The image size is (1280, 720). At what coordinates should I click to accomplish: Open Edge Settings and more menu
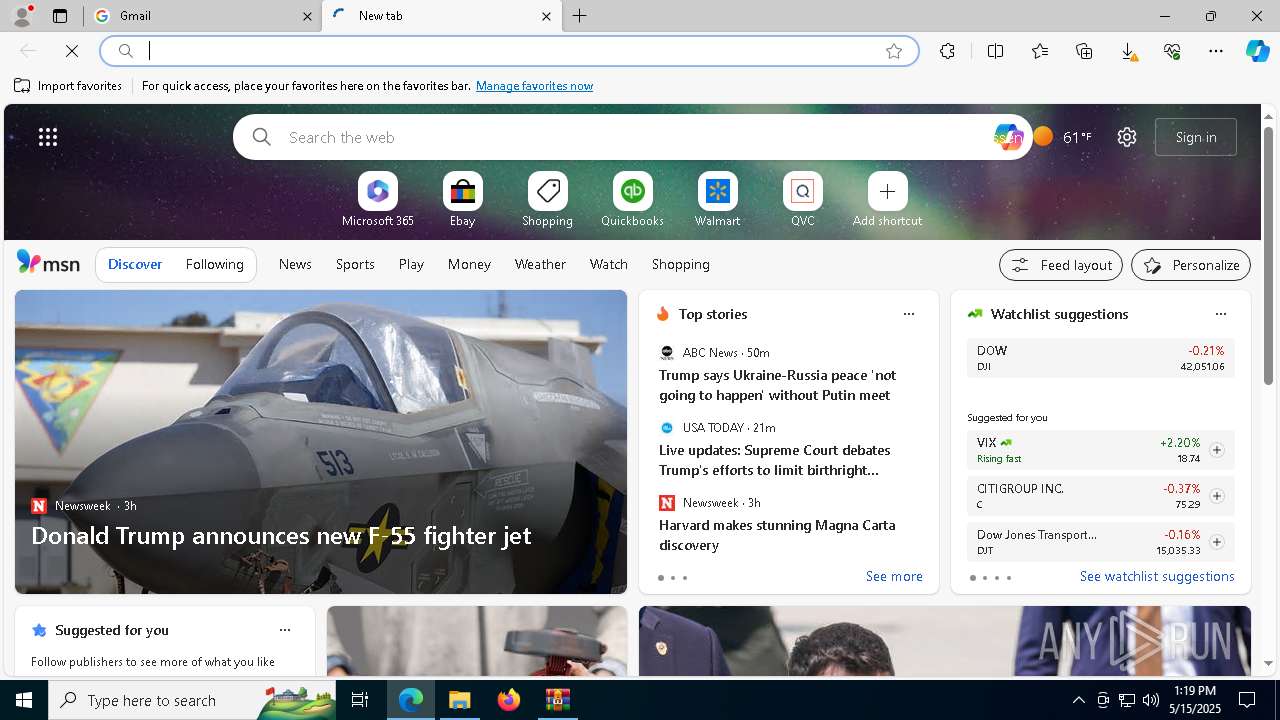pyautogui.click(x=1216, y=51)
